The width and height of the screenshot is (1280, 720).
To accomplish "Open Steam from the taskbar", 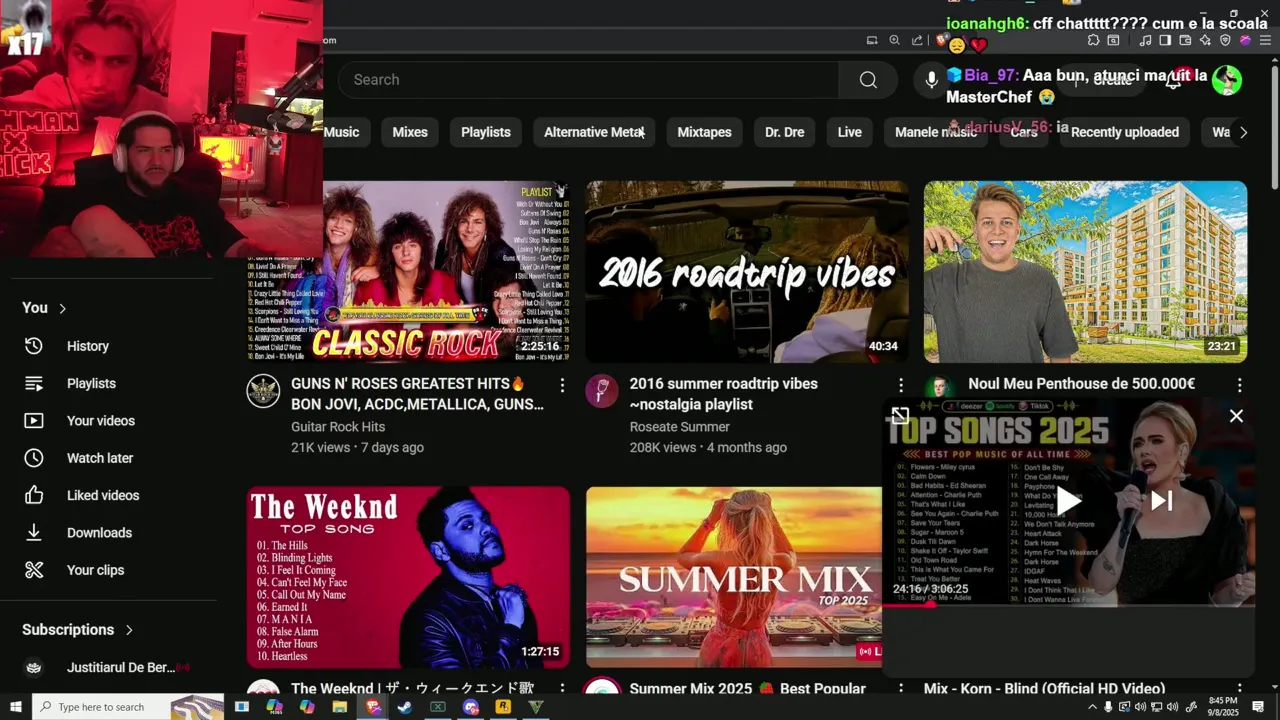I will [405, 707].
